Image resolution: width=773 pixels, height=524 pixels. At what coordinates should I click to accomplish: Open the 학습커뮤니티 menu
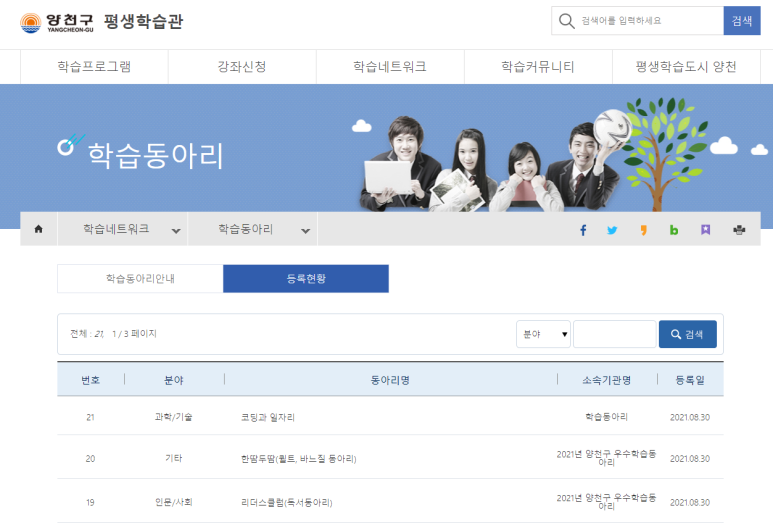(x=538, y=67)
